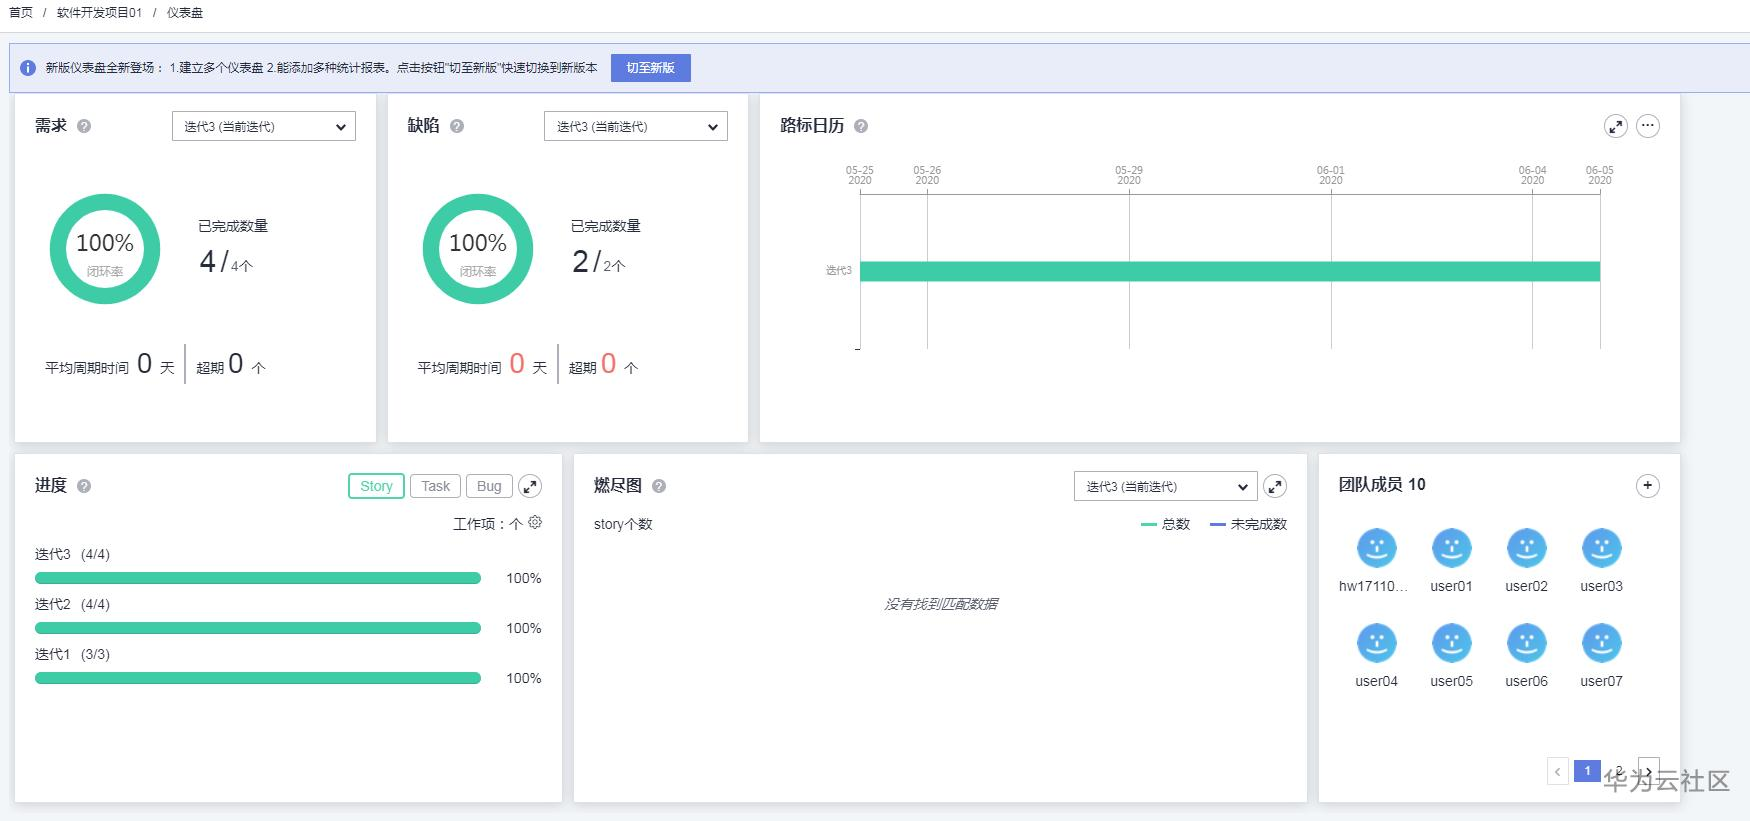This screenshot has height=821, width=1750.
Task: Open help tooltip next to 进度 title
Action: [84, 486]
